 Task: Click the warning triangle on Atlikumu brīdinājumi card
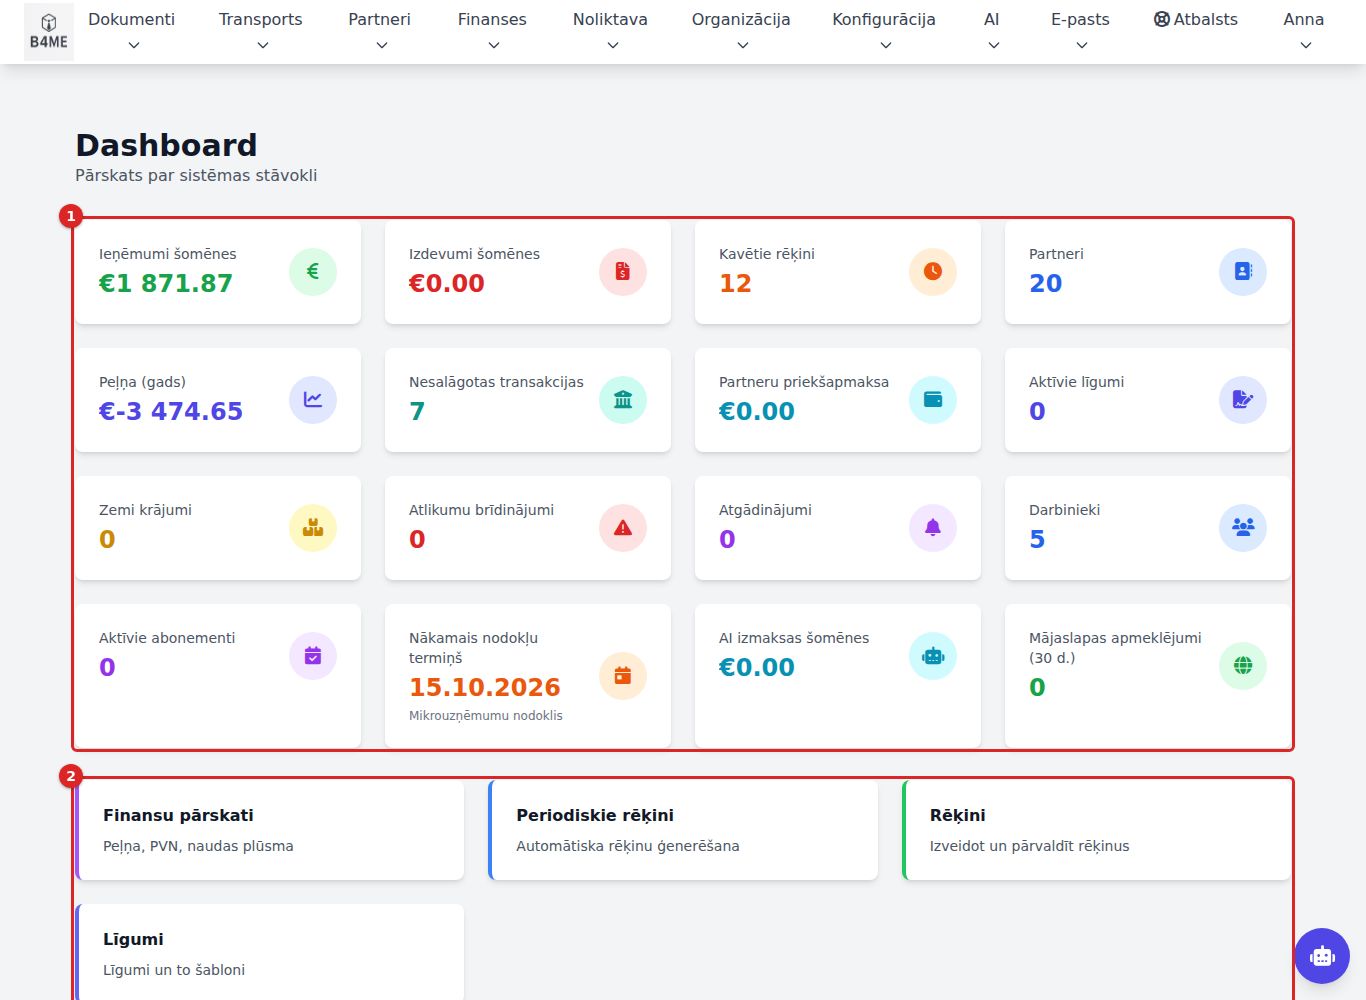click(623, 528)
